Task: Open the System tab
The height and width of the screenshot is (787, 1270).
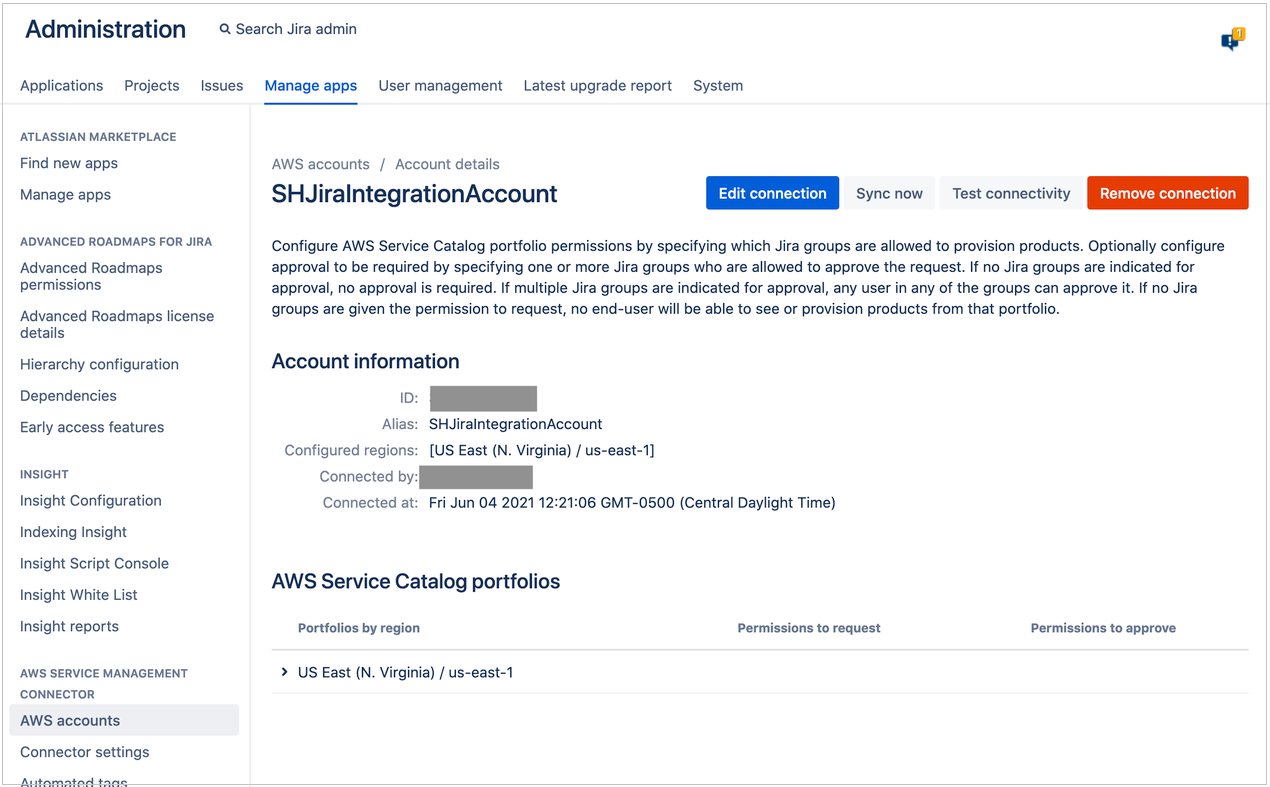Action: point(718,86)
